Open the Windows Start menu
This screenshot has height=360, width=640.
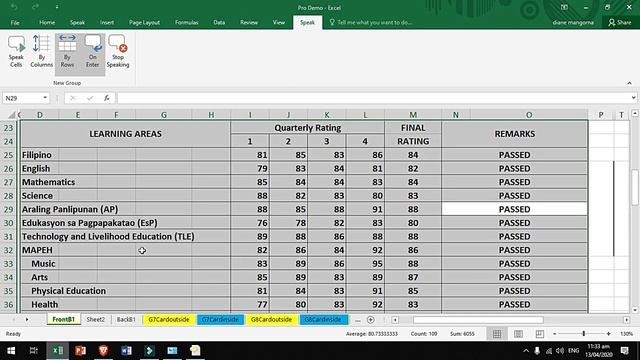(11, 351)
